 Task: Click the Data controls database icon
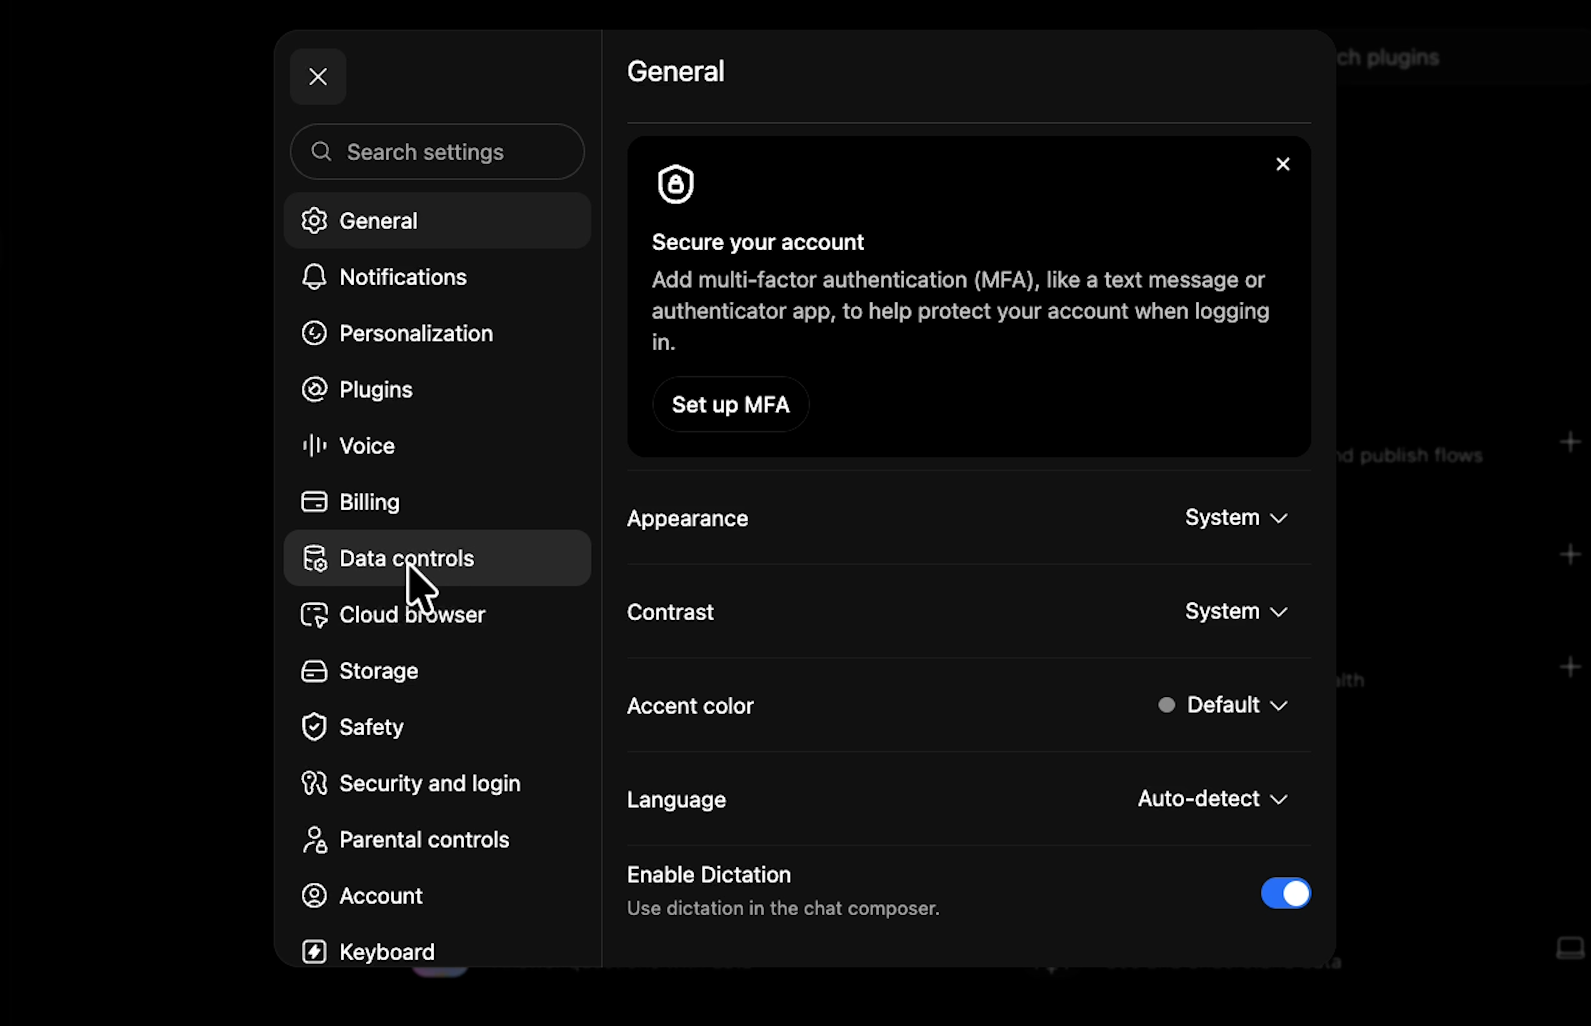click(x=314, y=558)
